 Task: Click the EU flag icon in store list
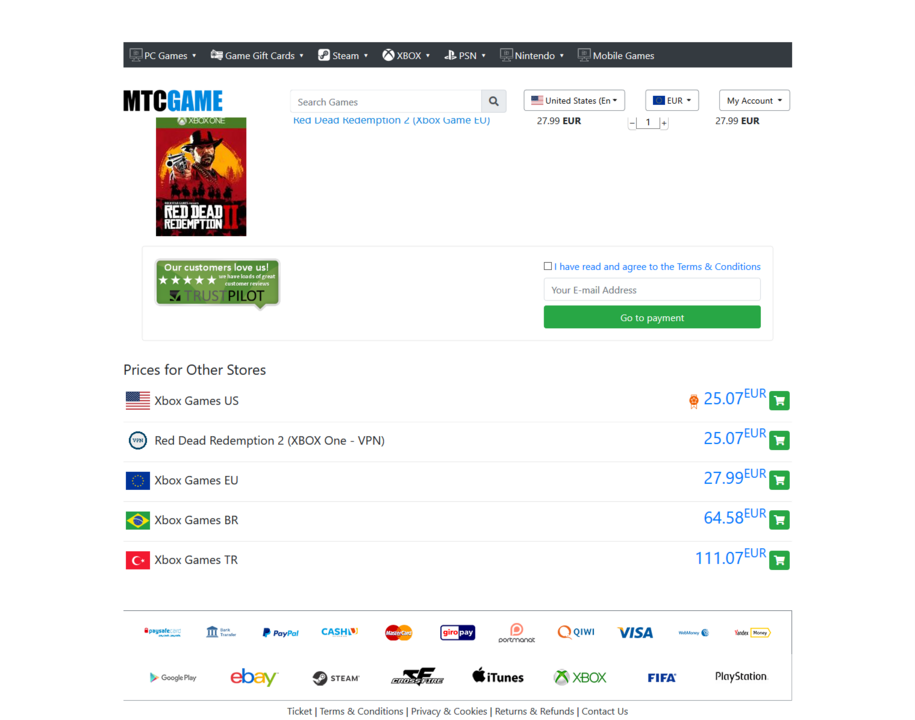coord(138,480)
